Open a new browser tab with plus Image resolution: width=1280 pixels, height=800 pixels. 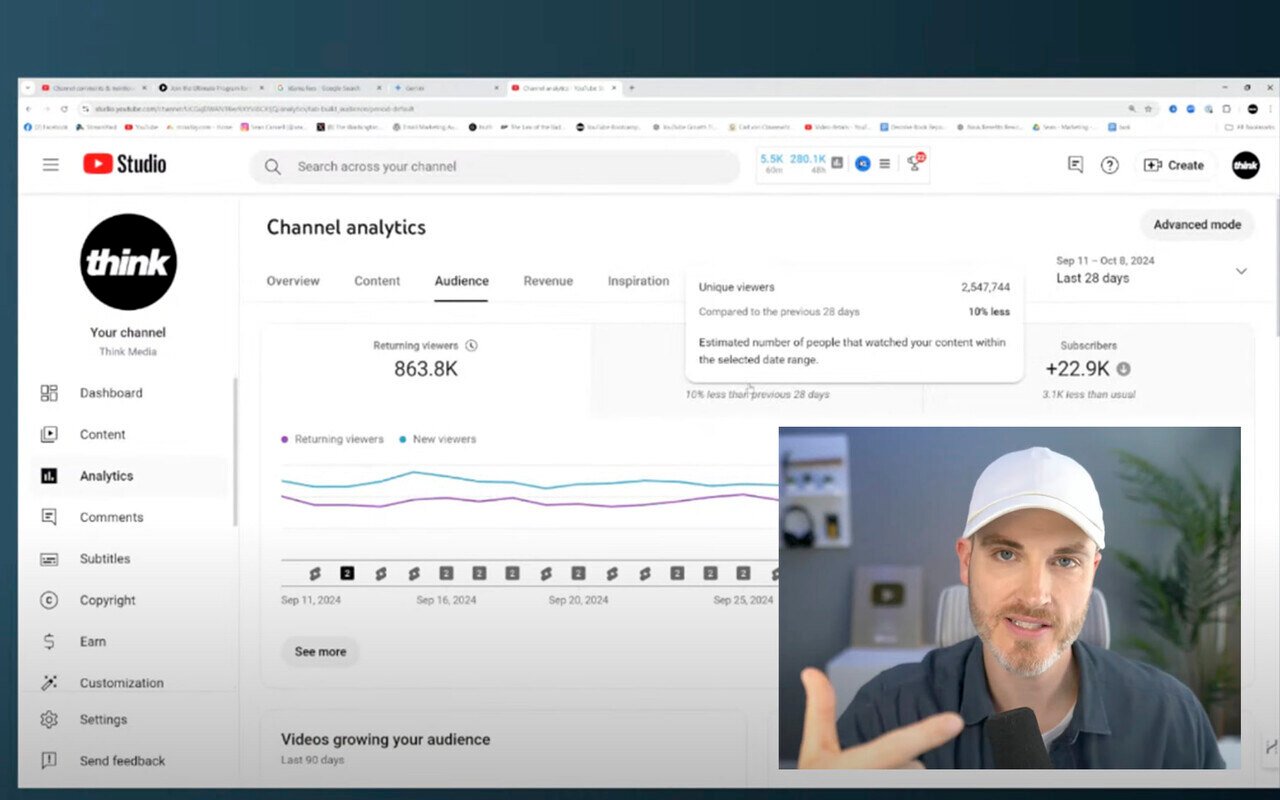631,88
